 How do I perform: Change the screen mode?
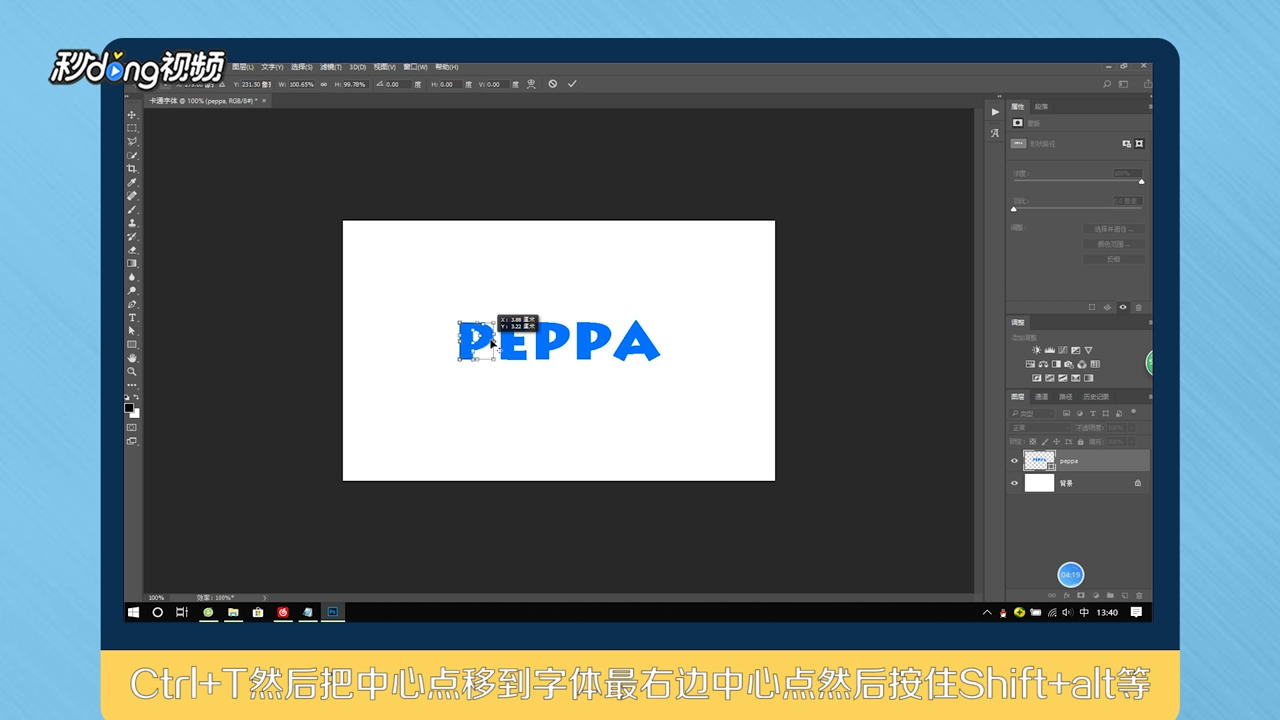point(132,441)
